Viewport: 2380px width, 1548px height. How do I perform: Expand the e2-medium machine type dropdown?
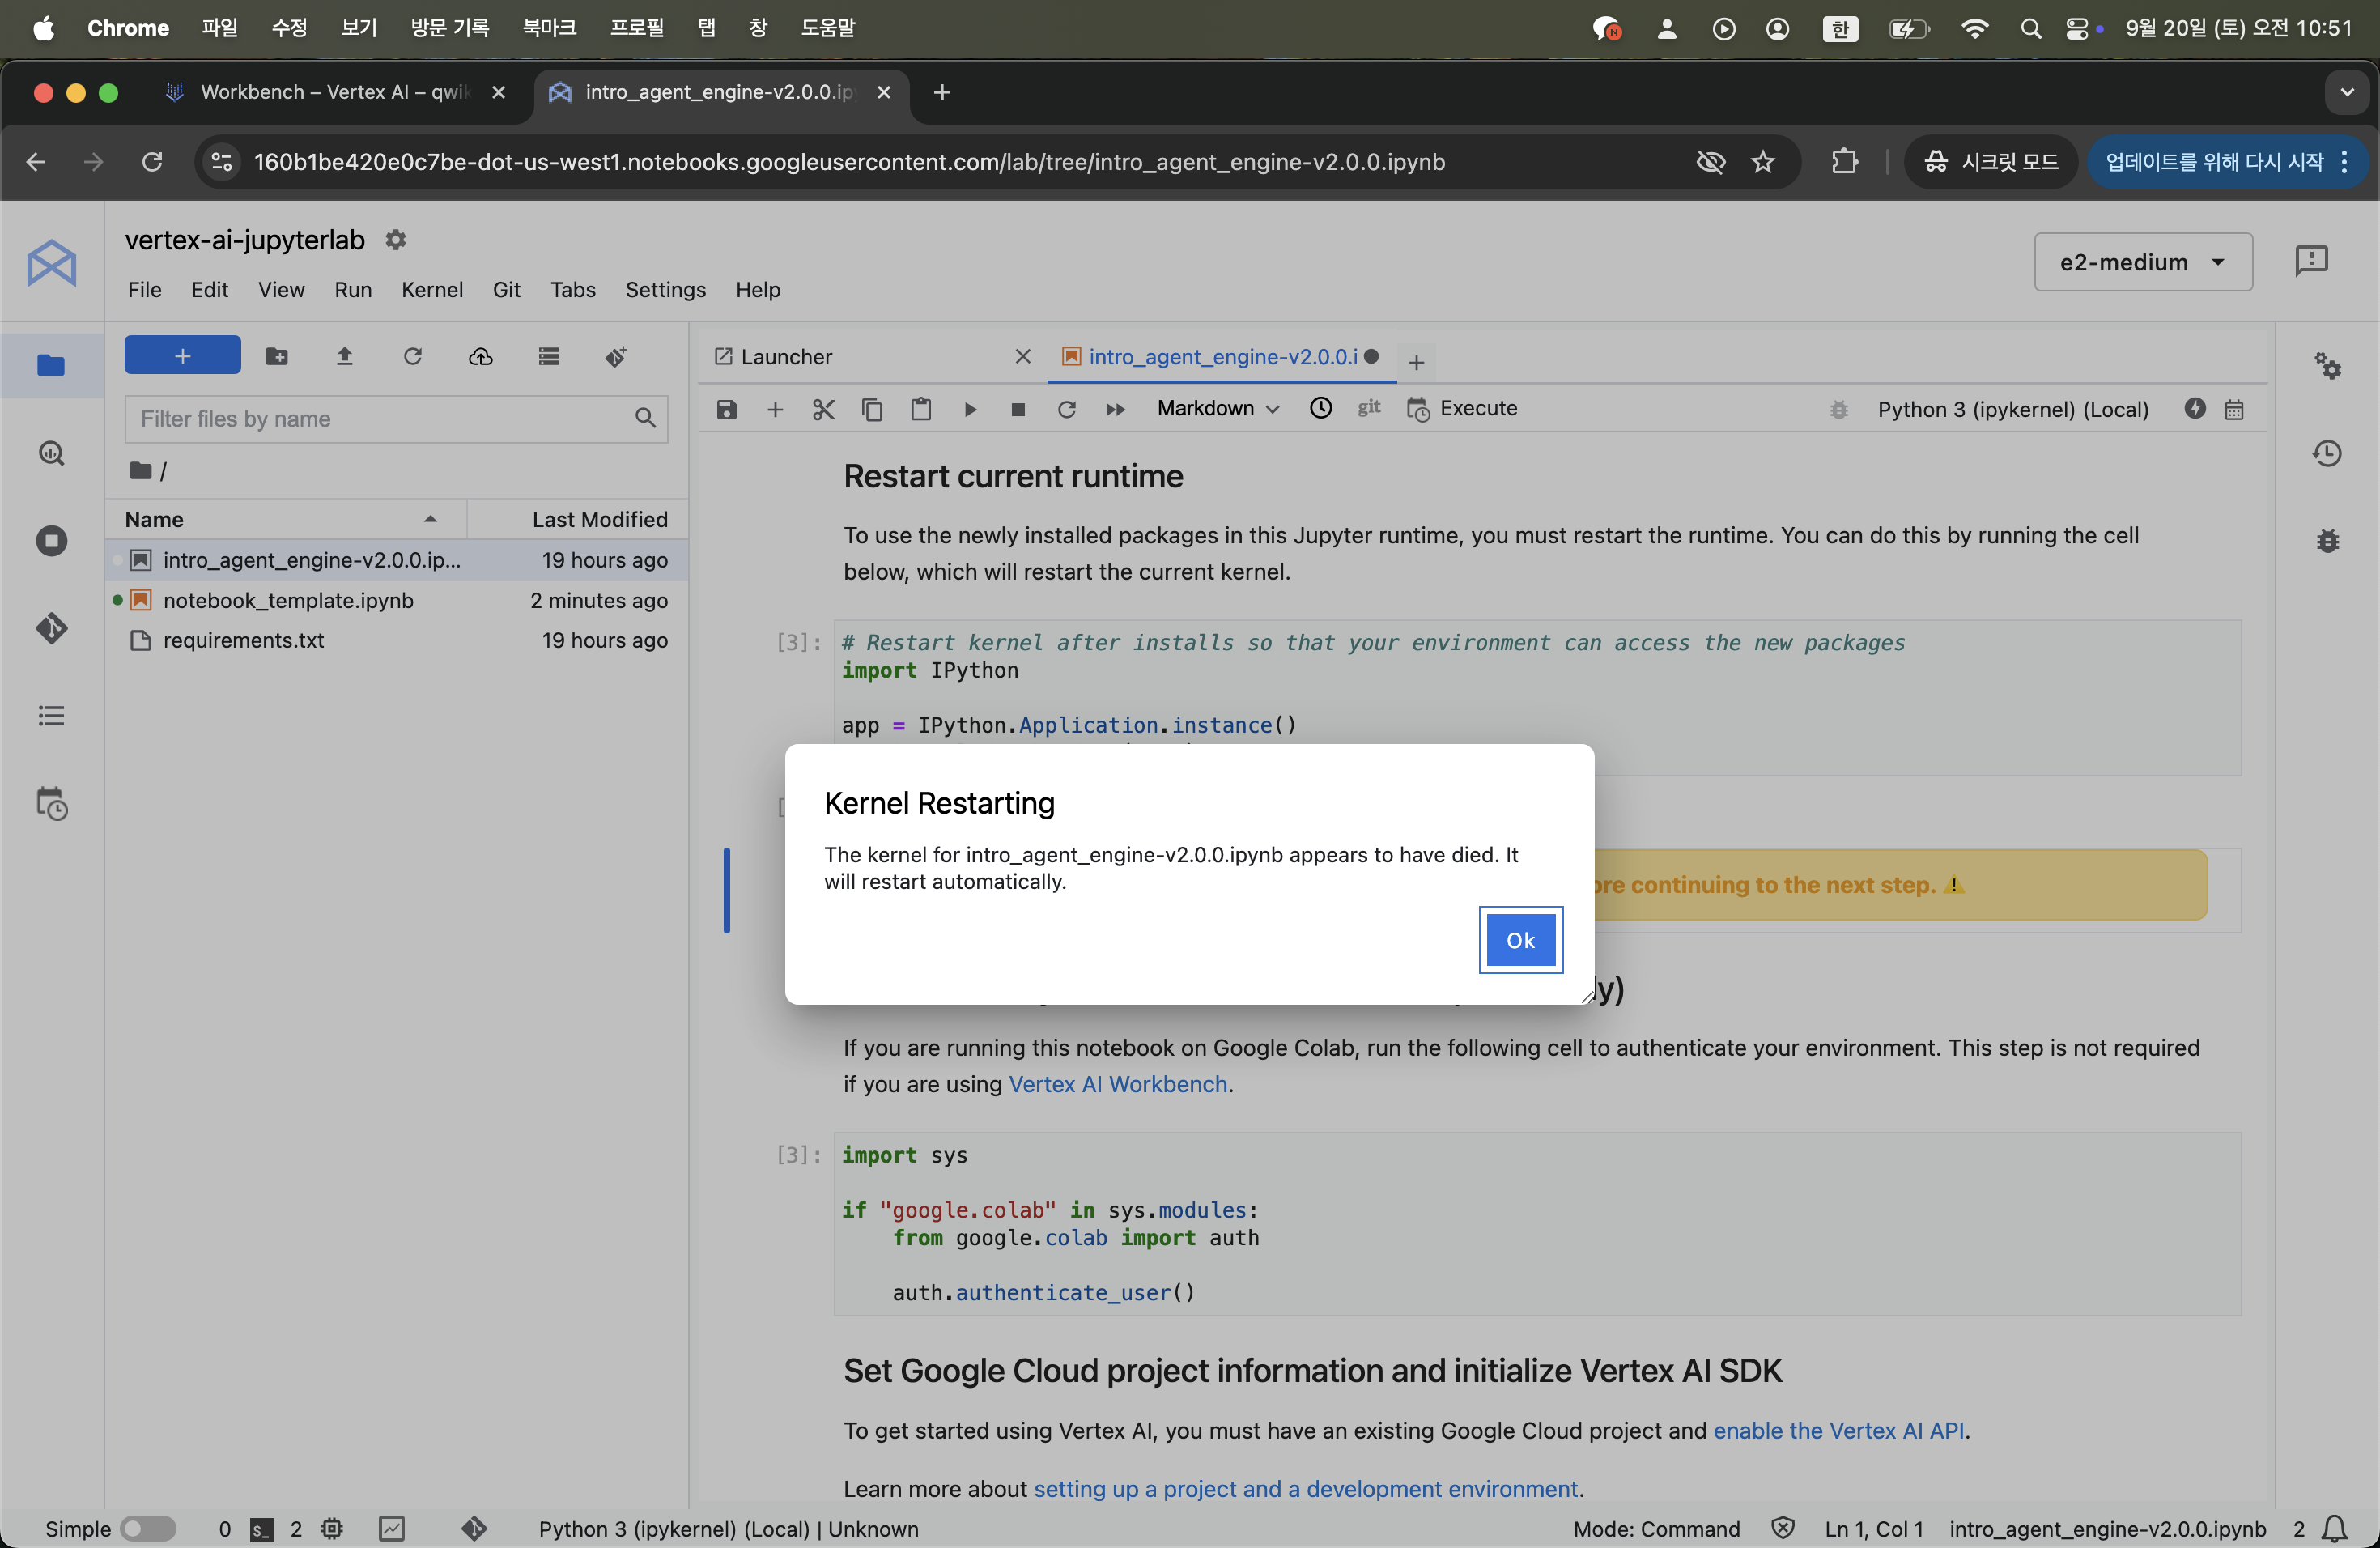tap(2142, 262)
